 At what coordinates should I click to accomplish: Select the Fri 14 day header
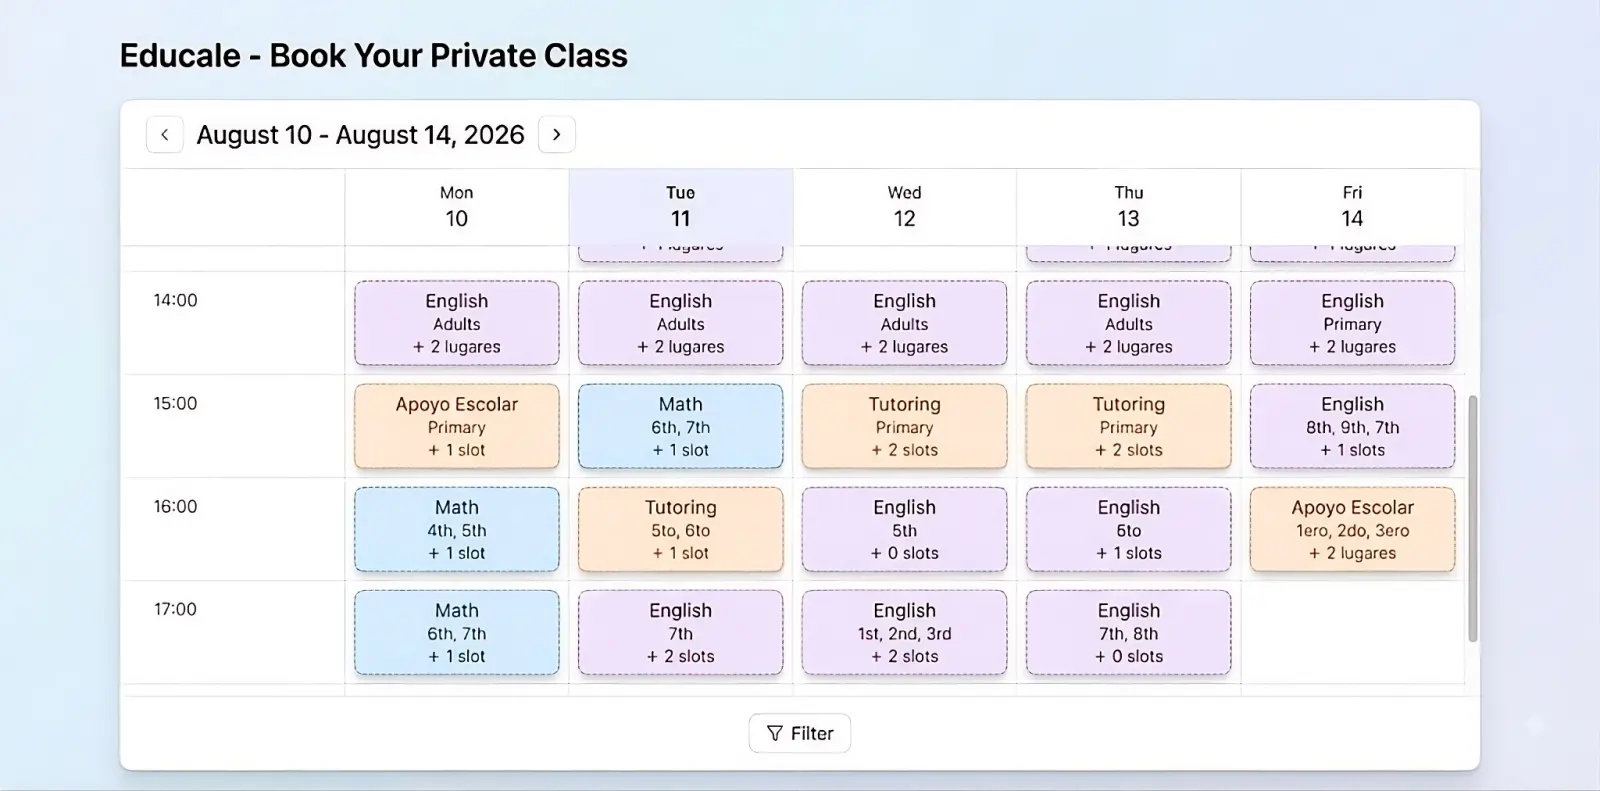pyautogui.click(x=1352, y=206)
